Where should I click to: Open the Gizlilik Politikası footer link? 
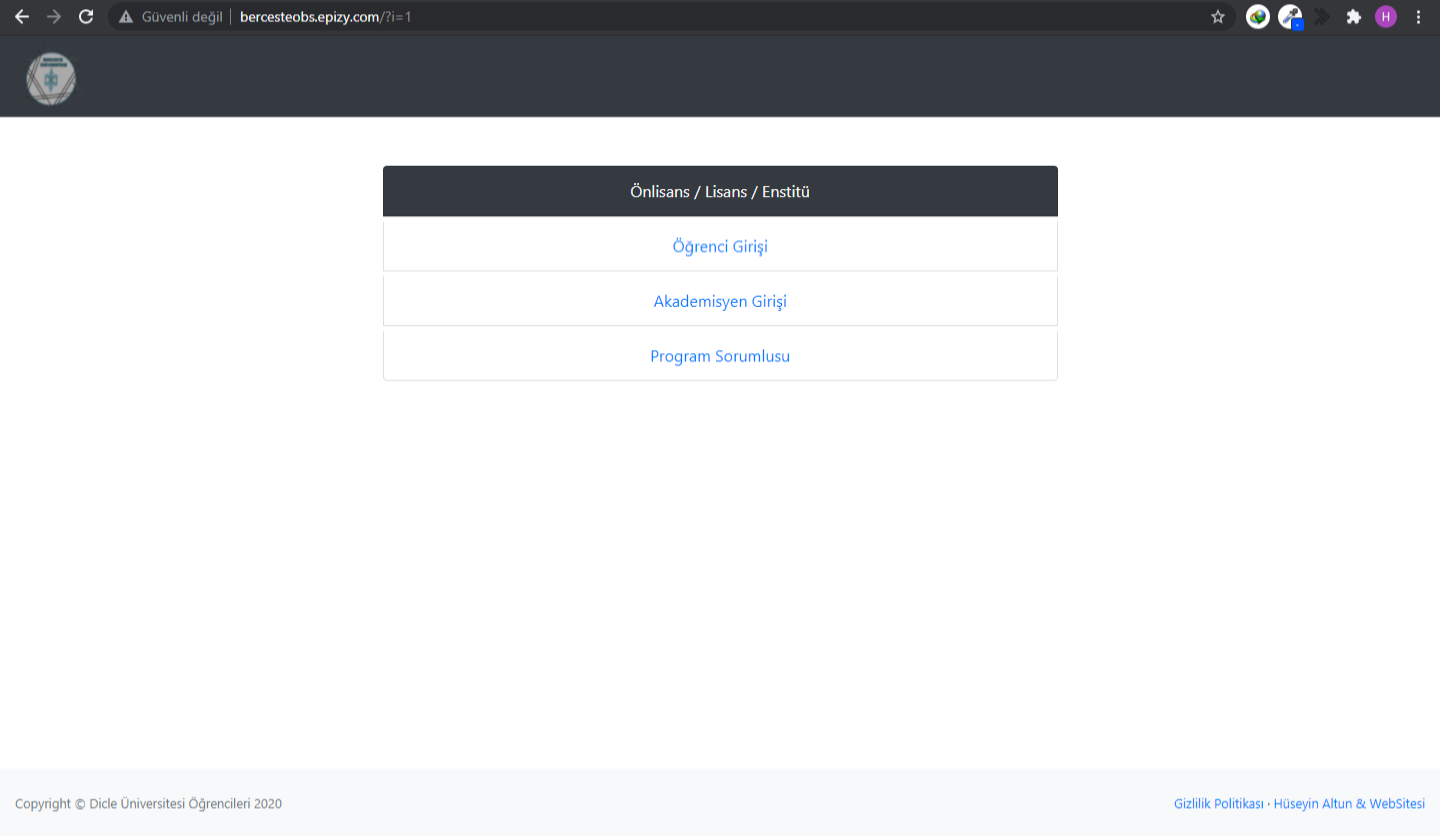pyautogui.click(x=1218, y=803)
